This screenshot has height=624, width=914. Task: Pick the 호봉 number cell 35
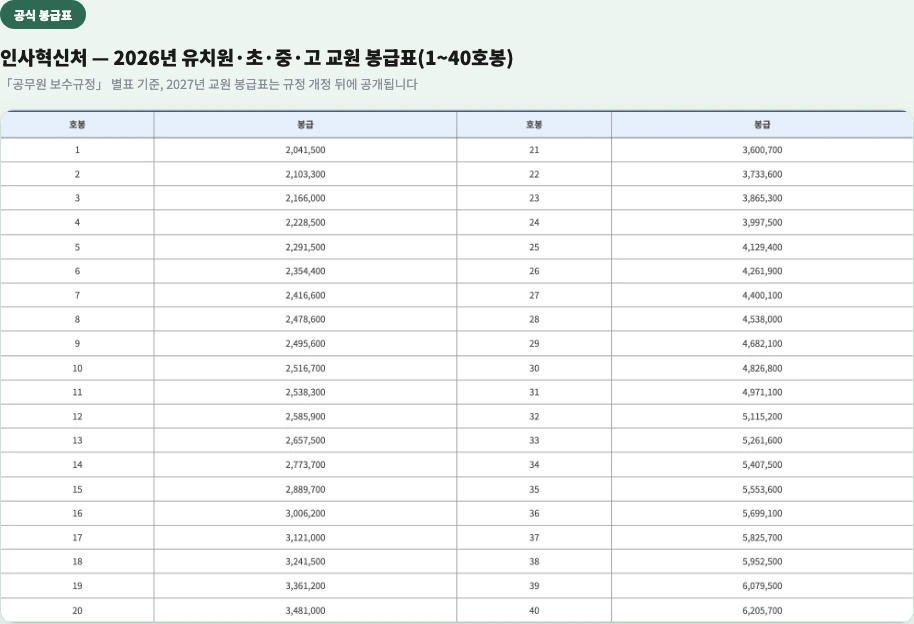pos(534,490)
